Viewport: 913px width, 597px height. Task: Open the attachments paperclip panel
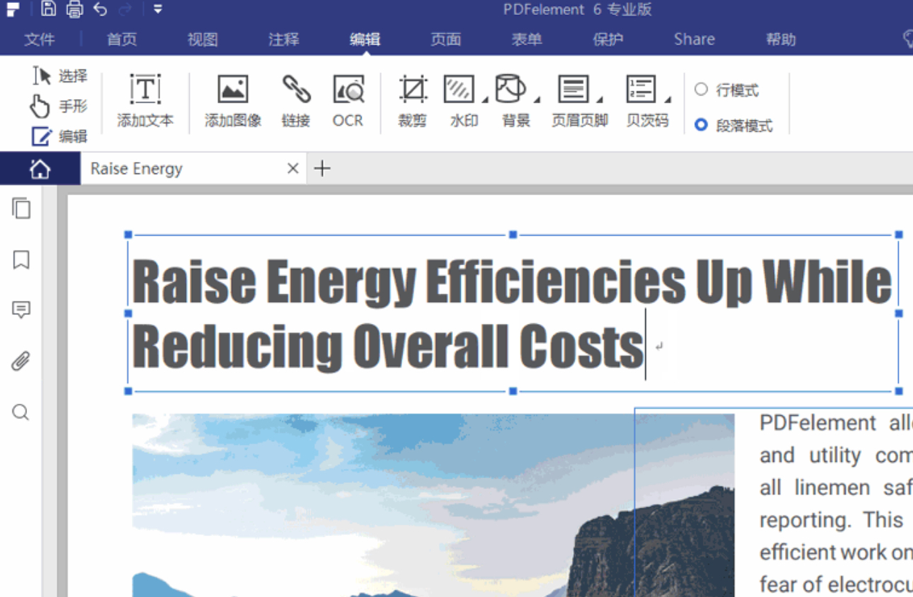click(x=21, y=361)
